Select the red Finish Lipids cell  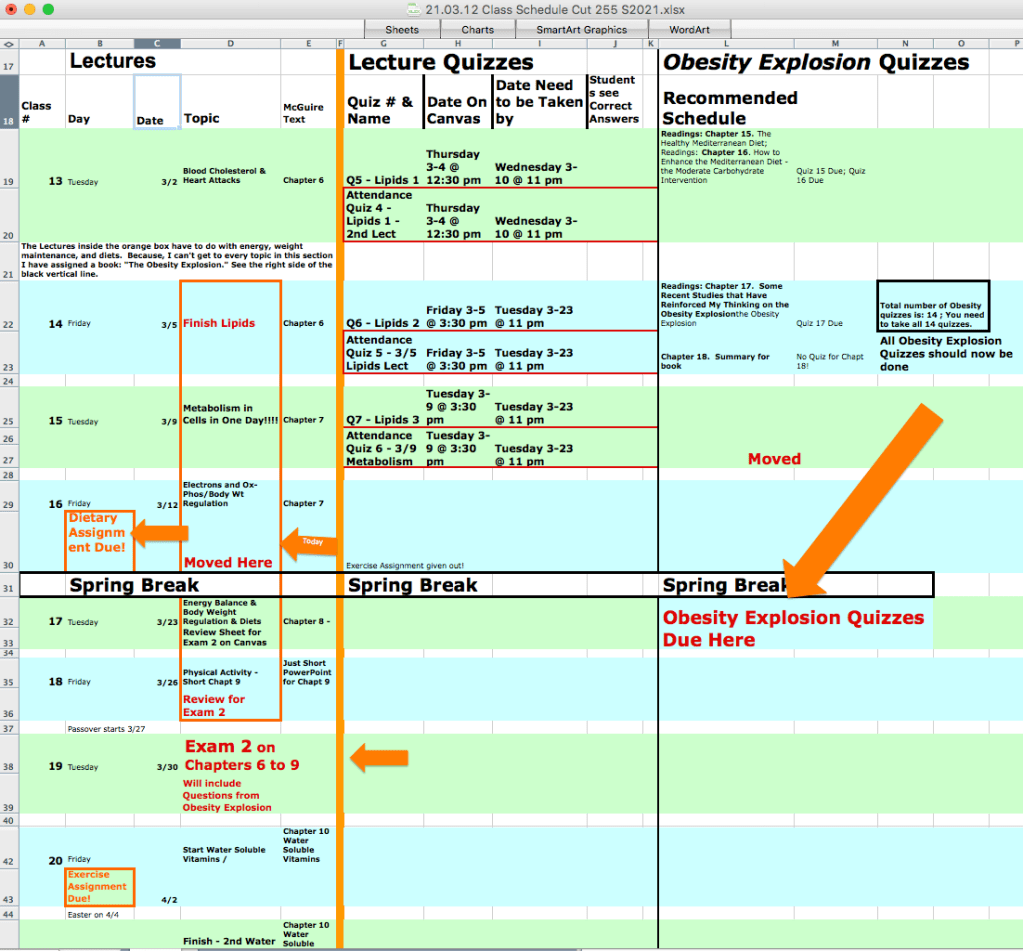tap(219, 323)
